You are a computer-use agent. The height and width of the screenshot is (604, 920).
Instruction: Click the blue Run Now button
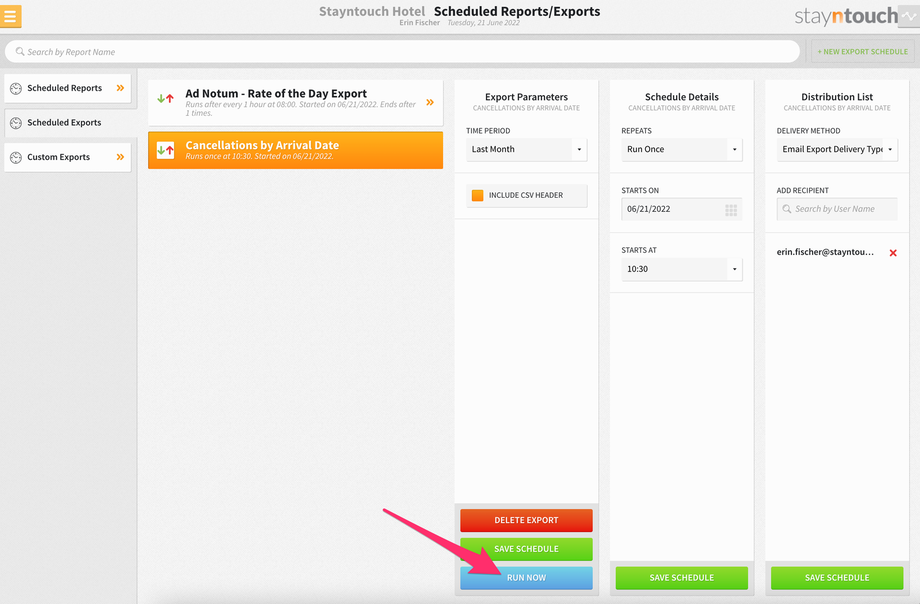point(526,578)
